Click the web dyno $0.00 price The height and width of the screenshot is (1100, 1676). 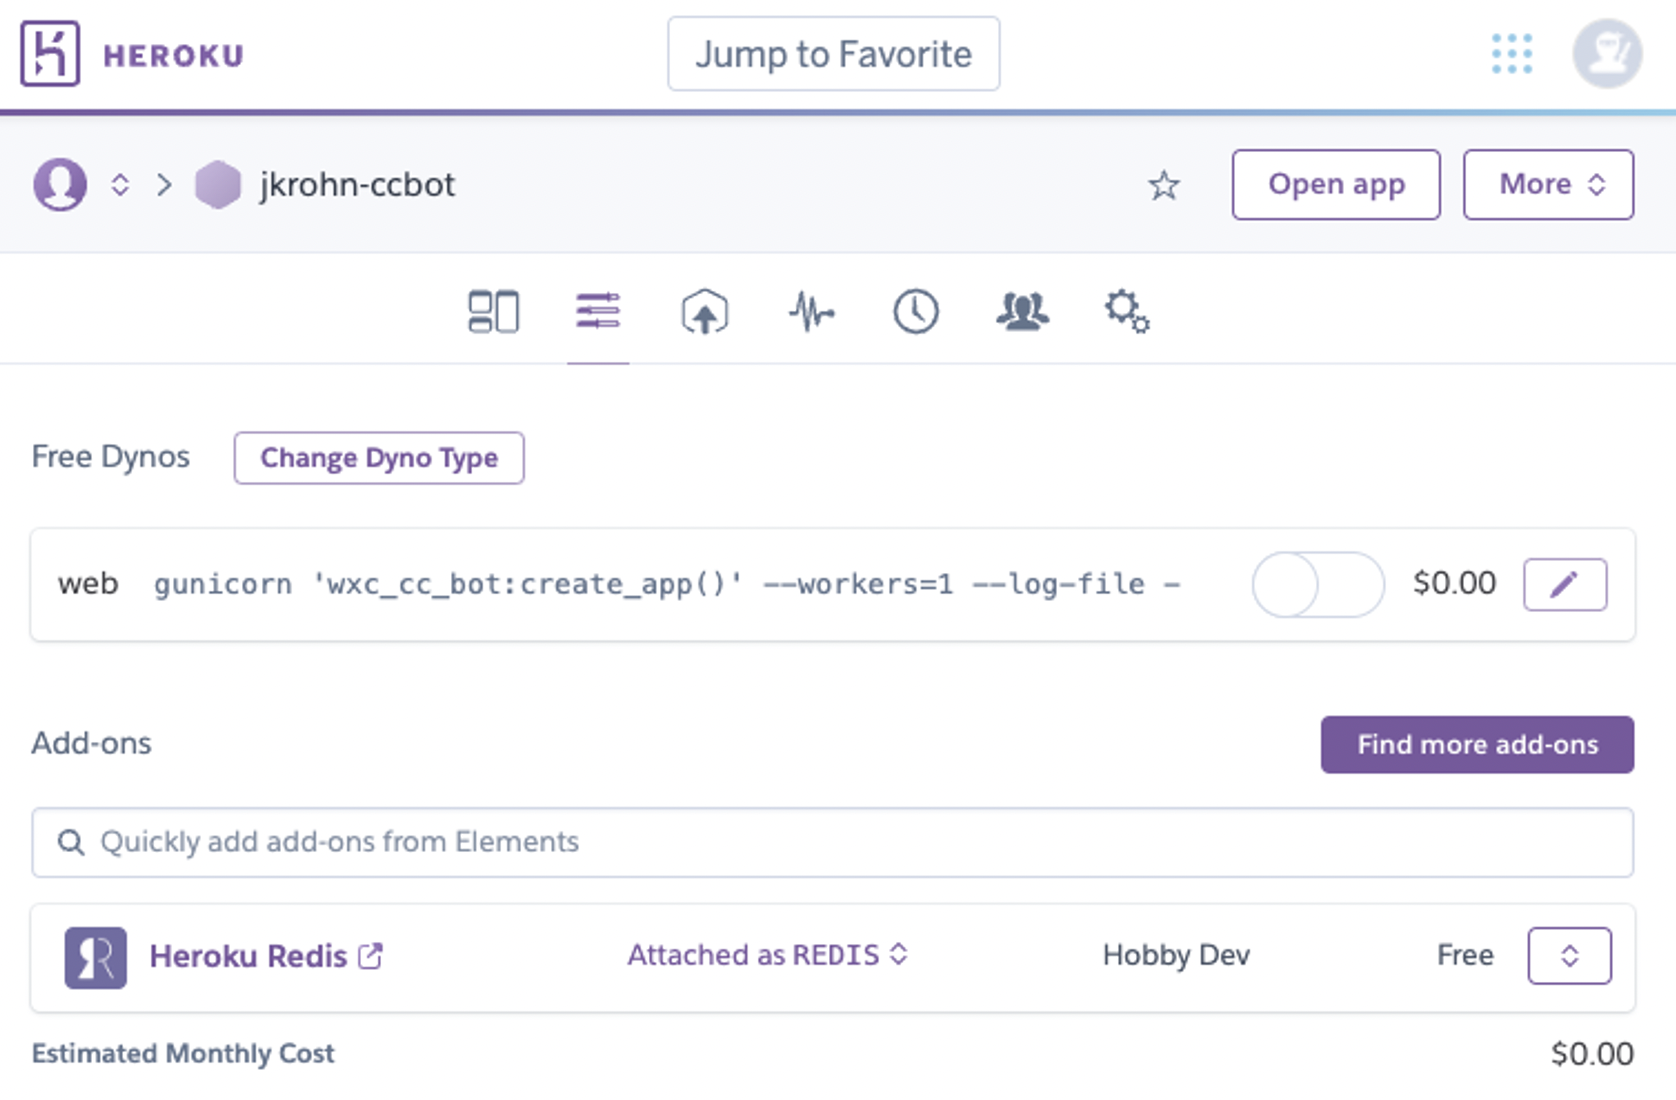click(1454, 583)
